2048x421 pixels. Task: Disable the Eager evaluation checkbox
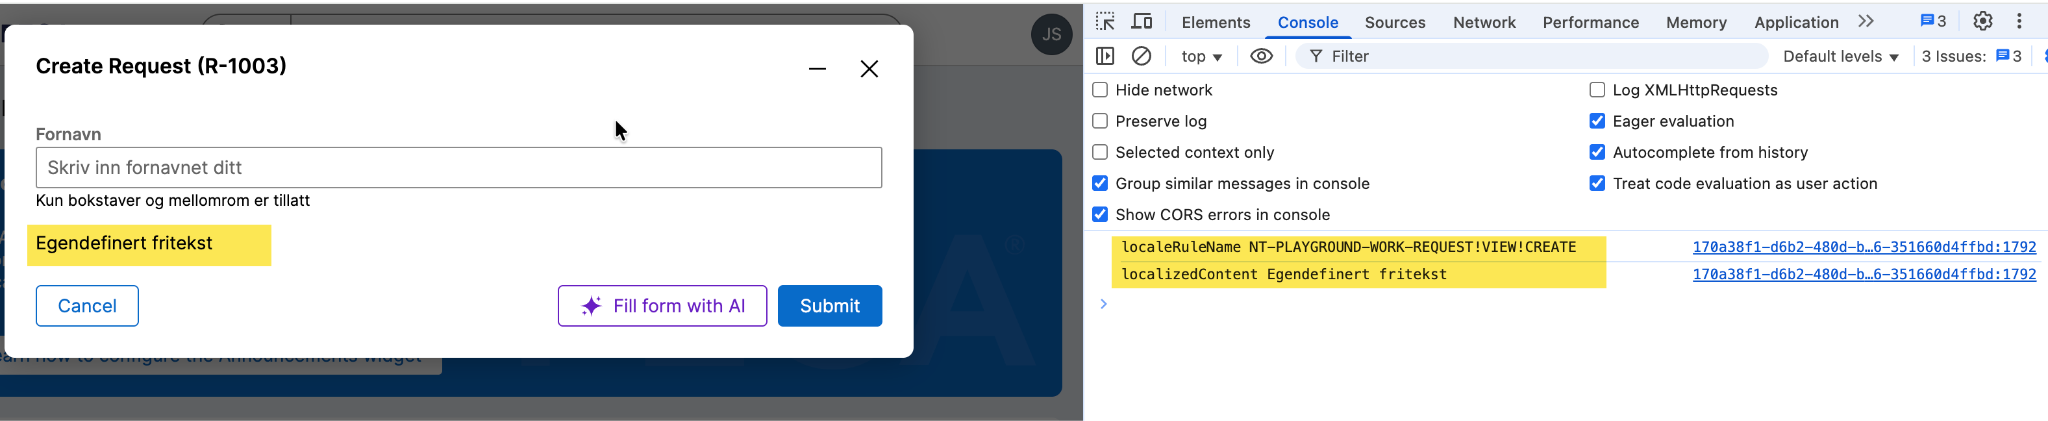(1597, 121)
